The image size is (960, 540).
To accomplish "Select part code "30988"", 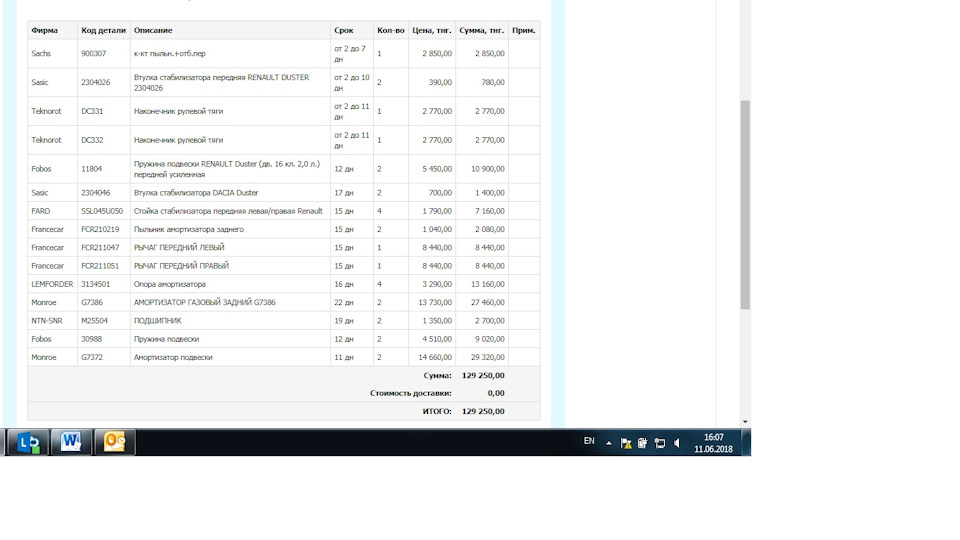I will (x=92, y=339).
